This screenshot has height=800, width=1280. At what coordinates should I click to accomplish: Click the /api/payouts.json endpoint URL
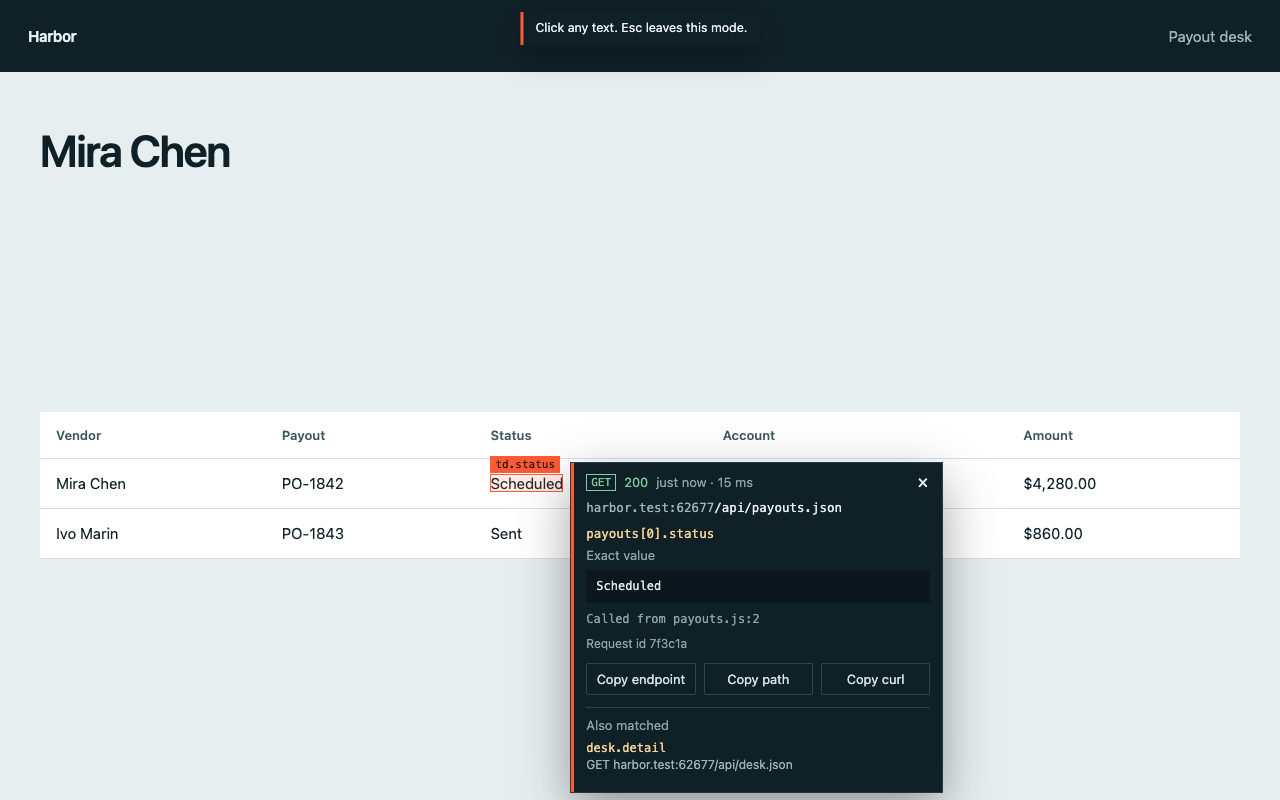coord(714,508)
